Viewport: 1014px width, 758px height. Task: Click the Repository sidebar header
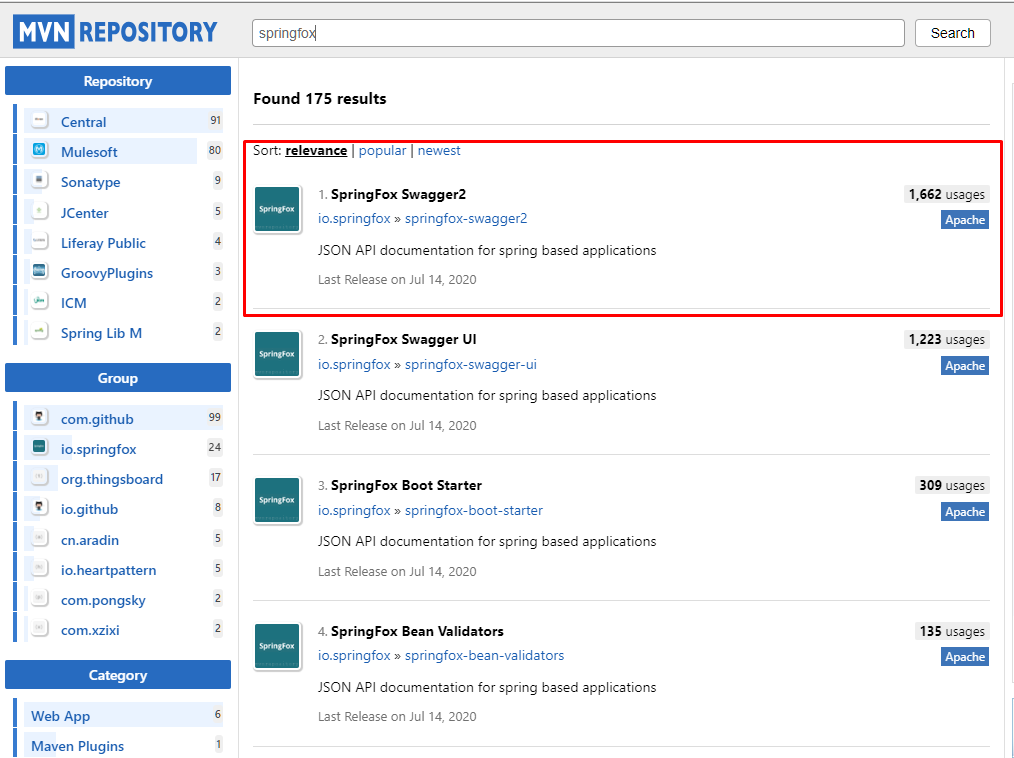click(x=118, y=81)
